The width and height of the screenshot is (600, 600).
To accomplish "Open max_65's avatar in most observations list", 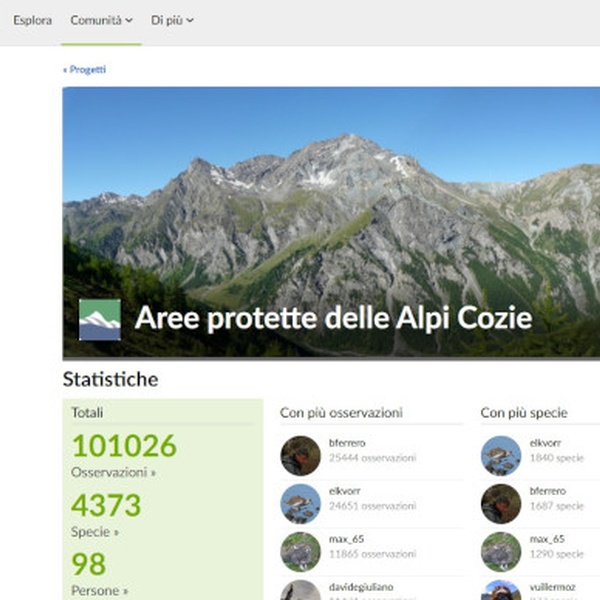I will 300,552.
